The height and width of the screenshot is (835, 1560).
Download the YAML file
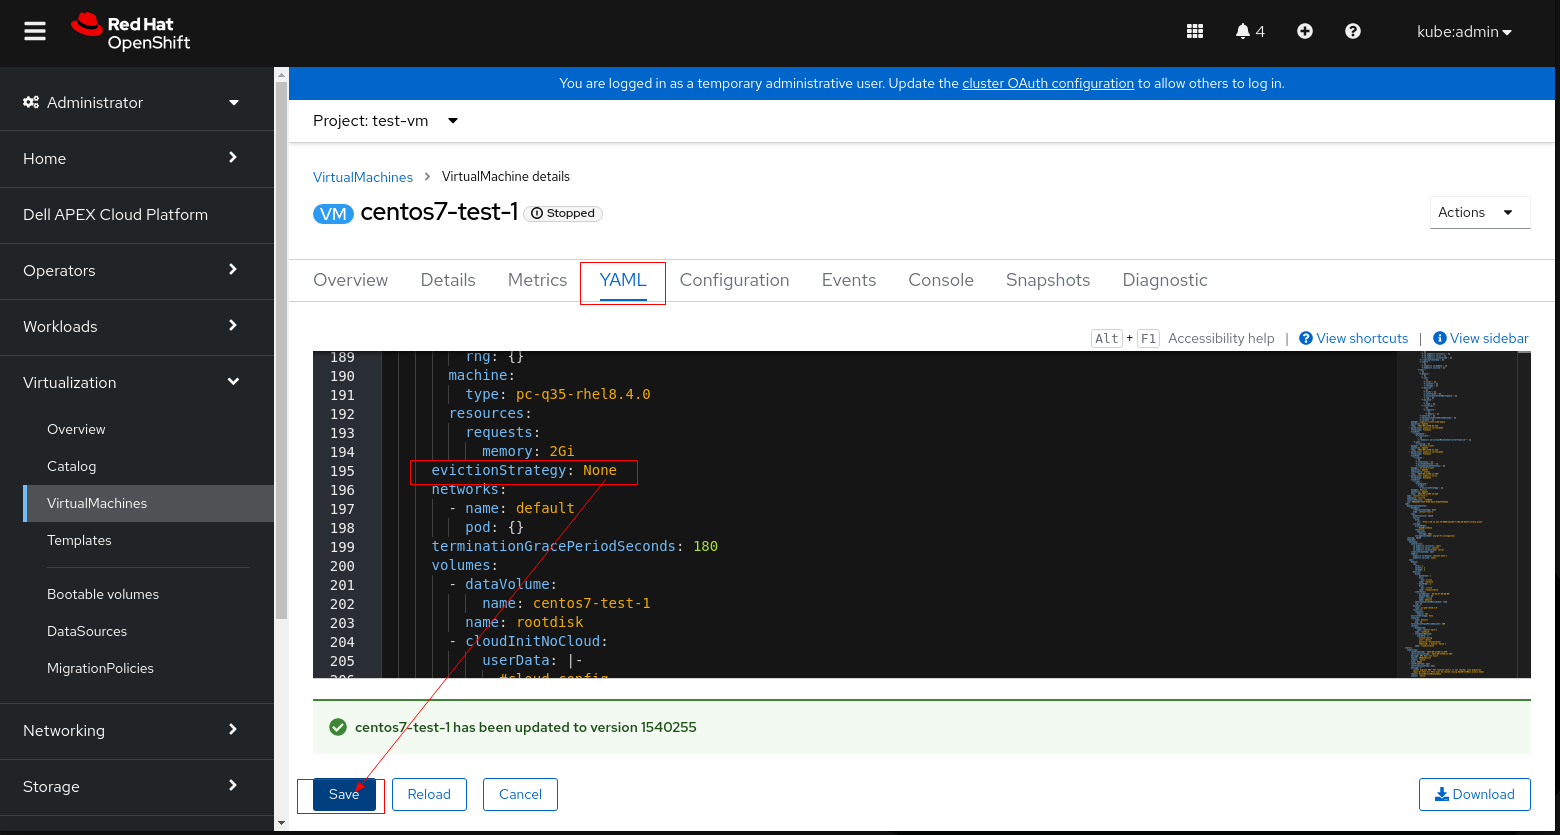click(x=1474, y=794)
